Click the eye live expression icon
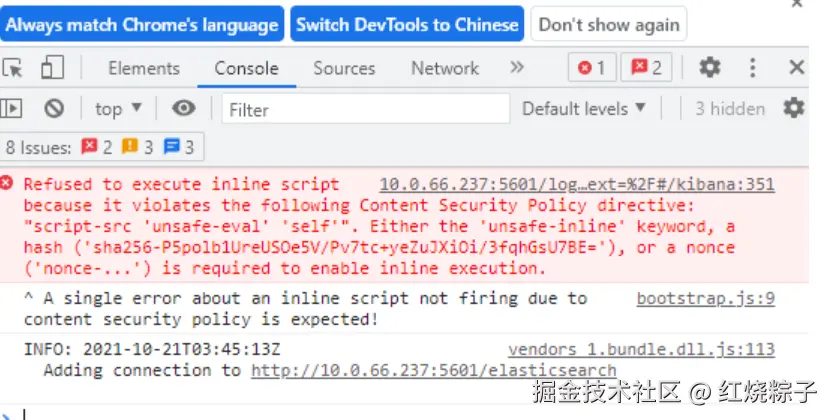Image resolution: width=832 pixels, height=420 pixels. point(184,109)
